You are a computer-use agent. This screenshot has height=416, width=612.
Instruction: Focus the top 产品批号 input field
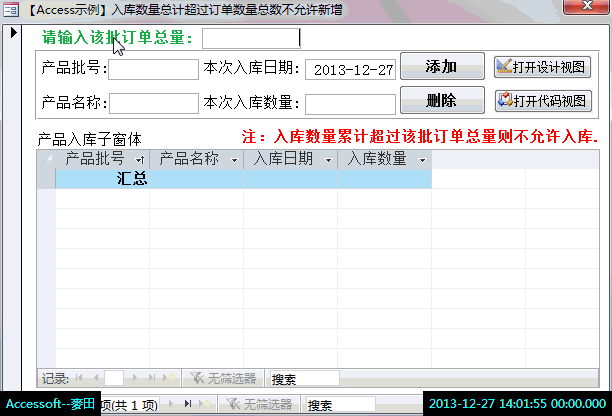point(153,69)
